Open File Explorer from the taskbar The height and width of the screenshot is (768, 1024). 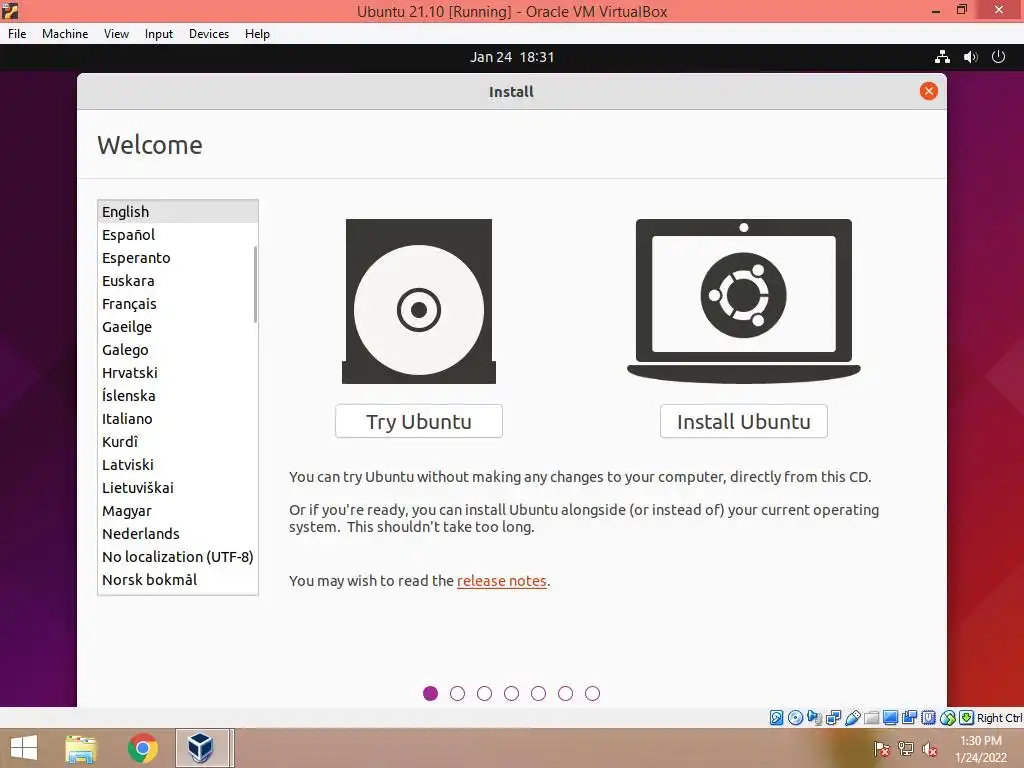81,748
